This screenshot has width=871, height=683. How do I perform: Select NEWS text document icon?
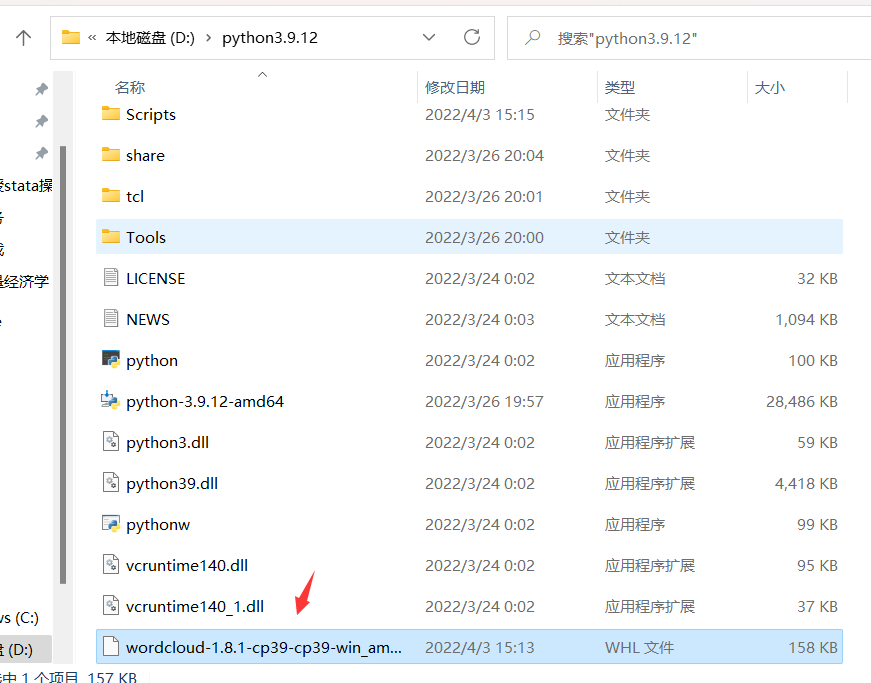tap(111, 318)
